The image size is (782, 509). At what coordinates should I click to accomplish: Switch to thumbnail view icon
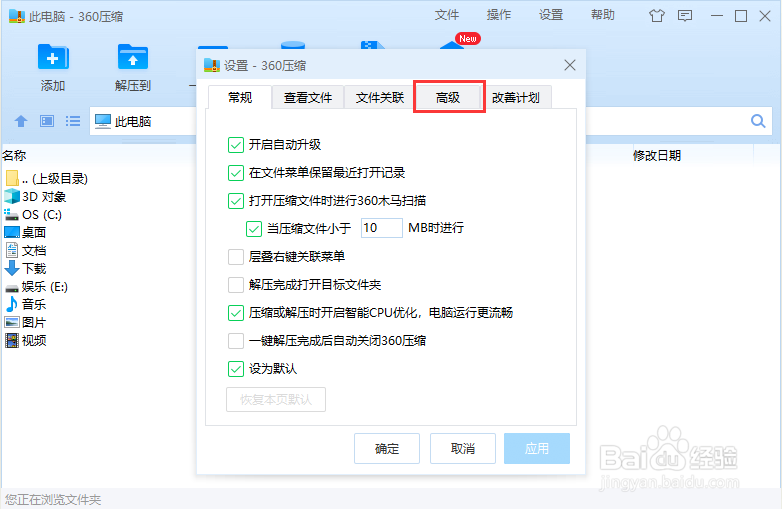[x=47, y=121]
